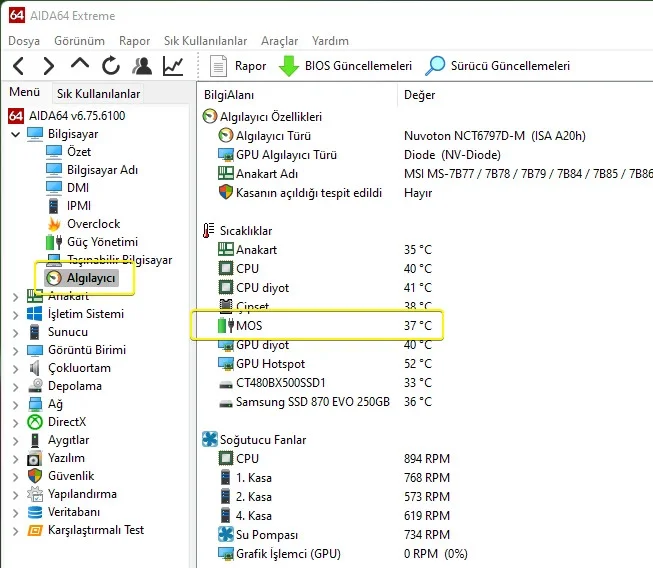
Task: Select the CT480BX500SSD1 temperature row
Action: click(x=325, y=383)
